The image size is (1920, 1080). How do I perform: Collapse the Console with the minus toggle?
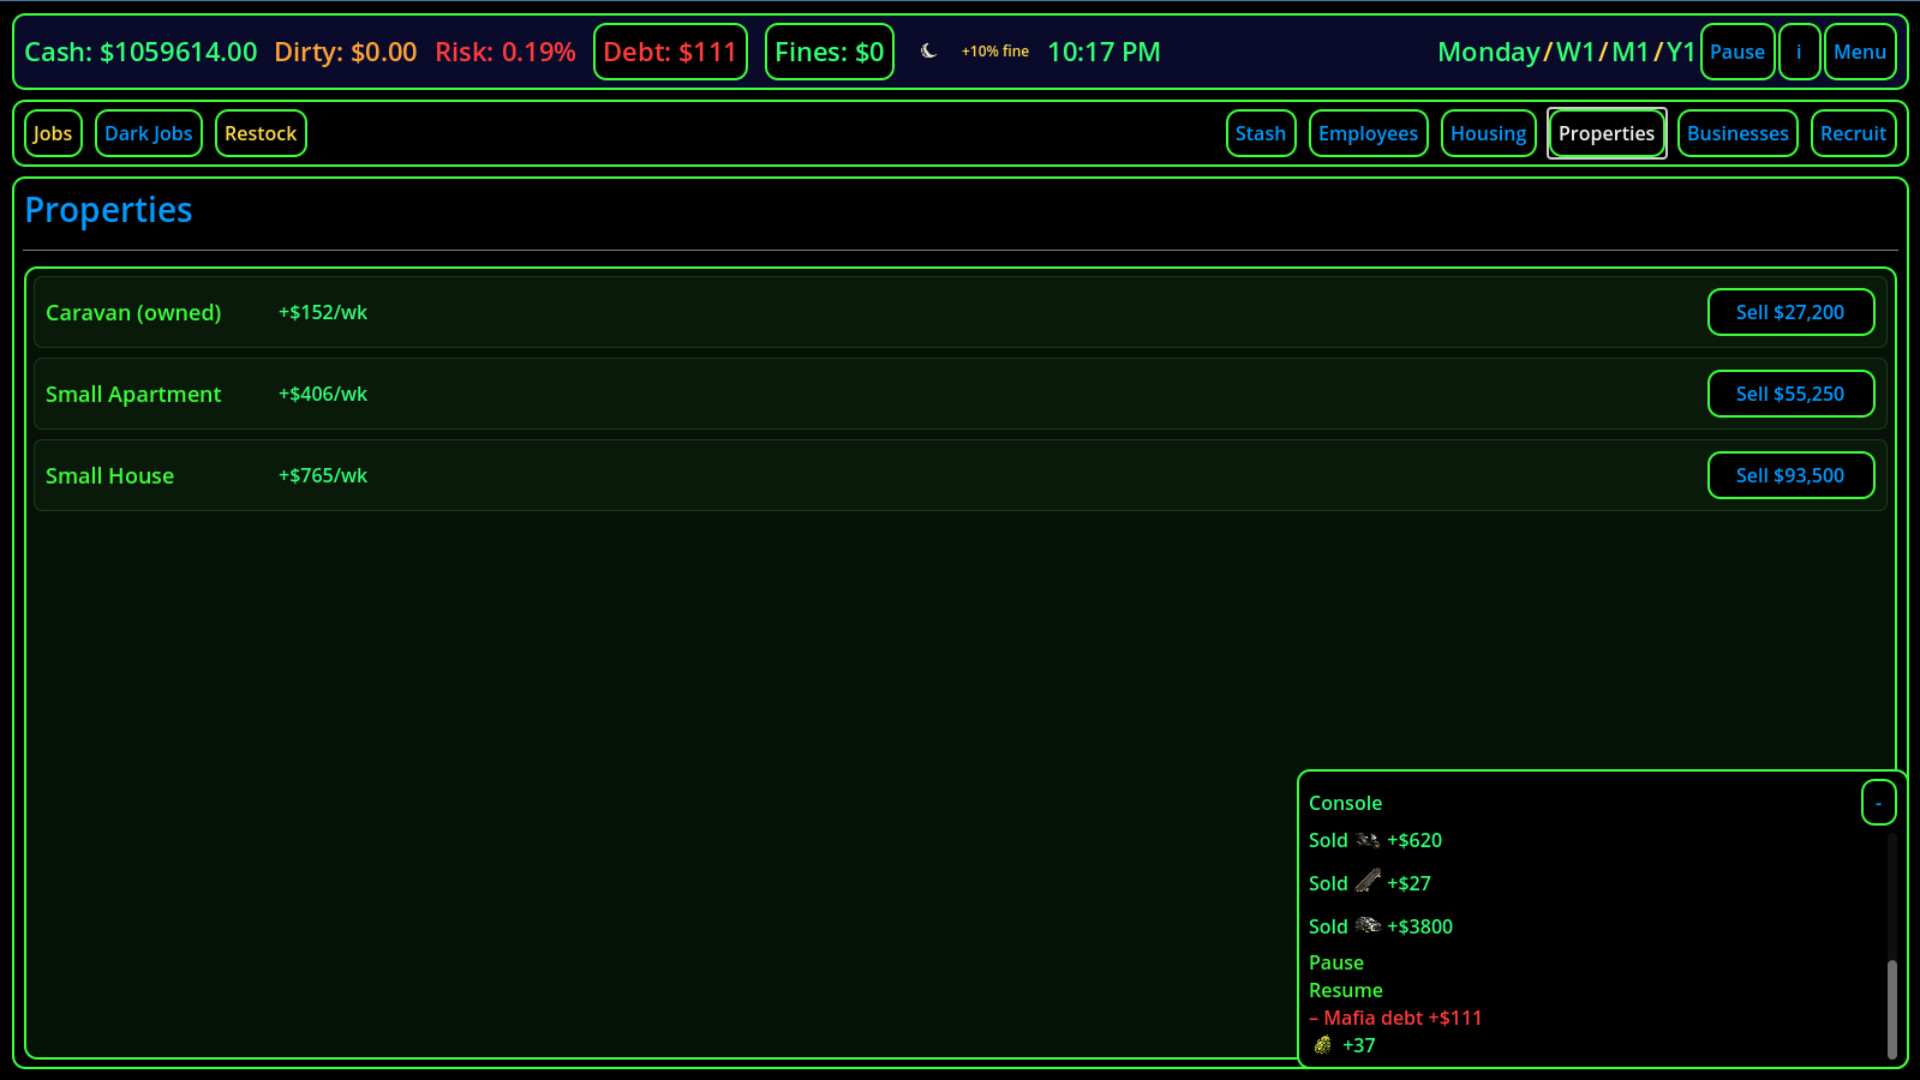1879,803
